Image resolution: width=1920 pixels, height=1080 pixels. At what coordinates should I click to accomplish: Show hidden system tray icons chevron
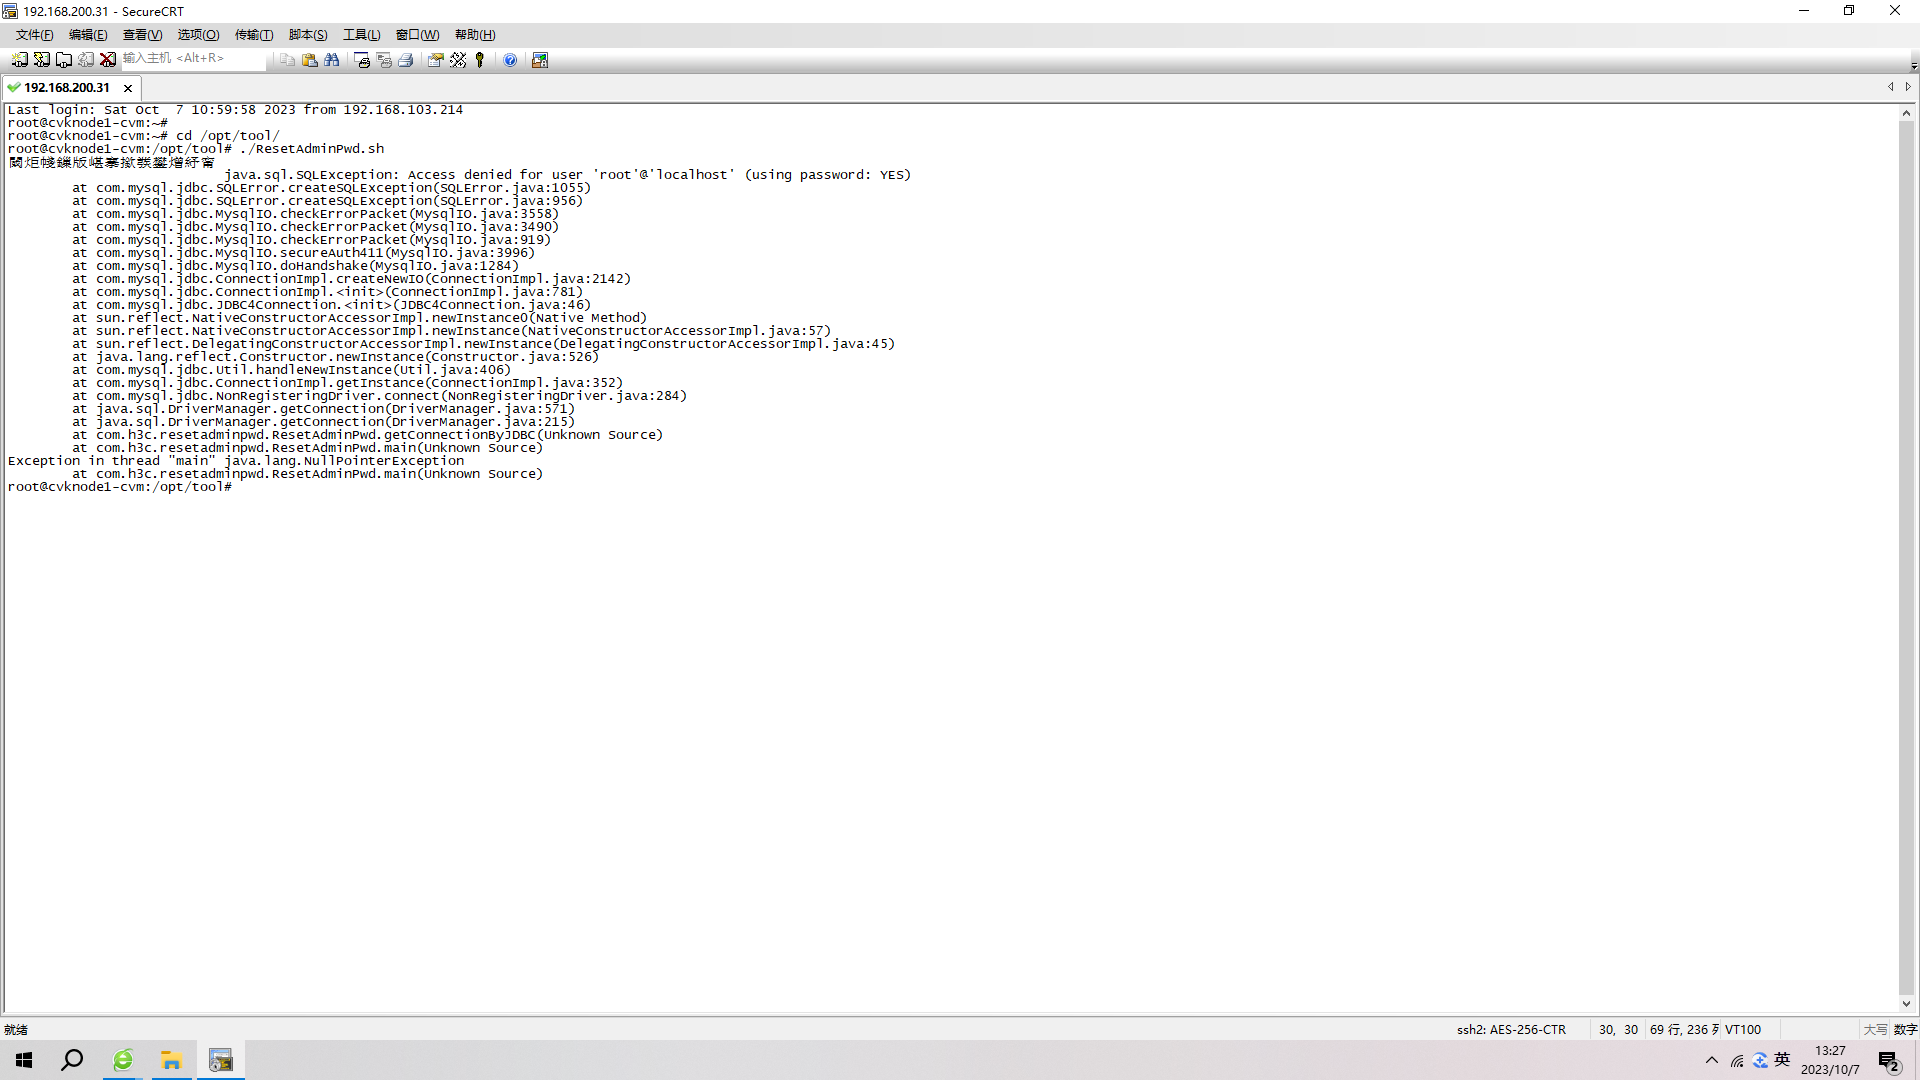(x=1712, y=1060)
